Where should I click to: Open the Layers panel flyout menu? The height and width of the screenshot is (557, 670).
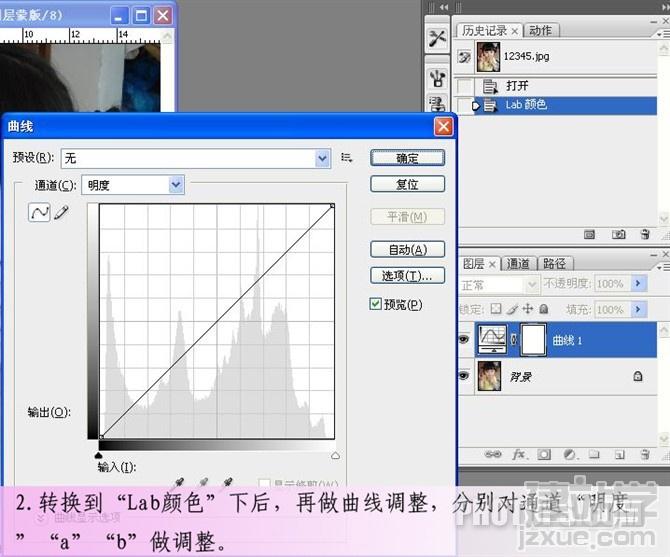(663, 267)
